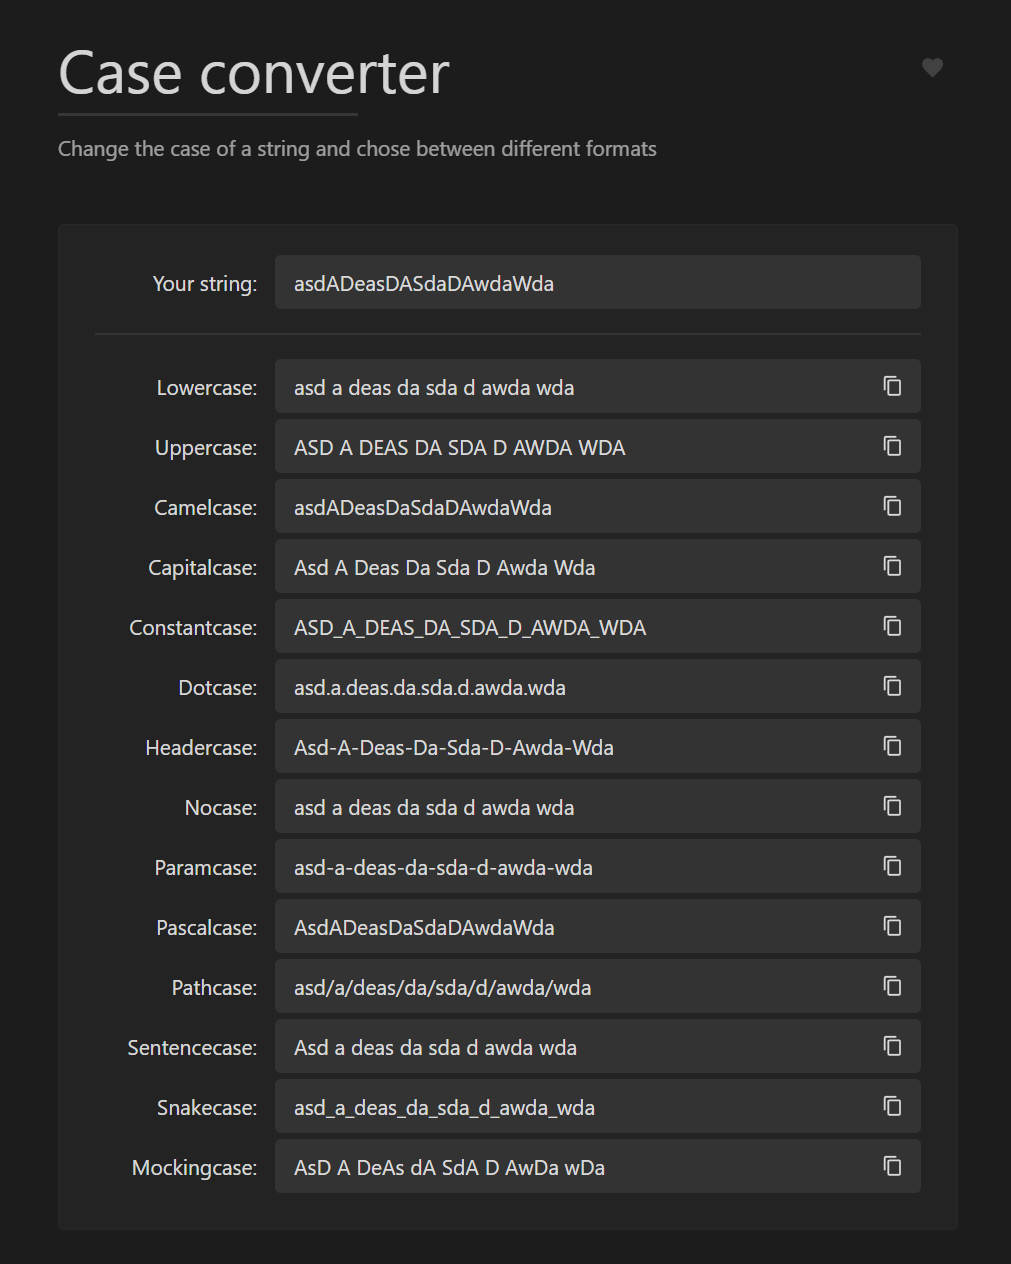The width and height of the screenshot is (1011, 1264).
Task: Click inside the Constantcase result field
Action: click(x=570, y=627)
